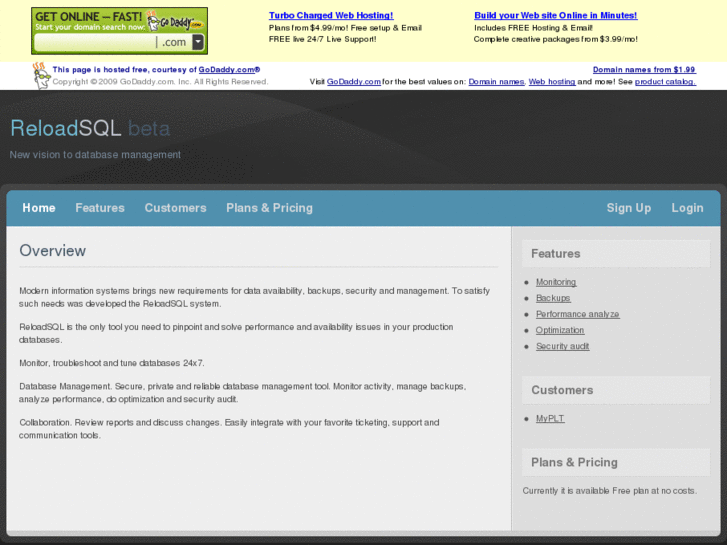Click the Go Daddy logo in banner

[x=175, y=21]
